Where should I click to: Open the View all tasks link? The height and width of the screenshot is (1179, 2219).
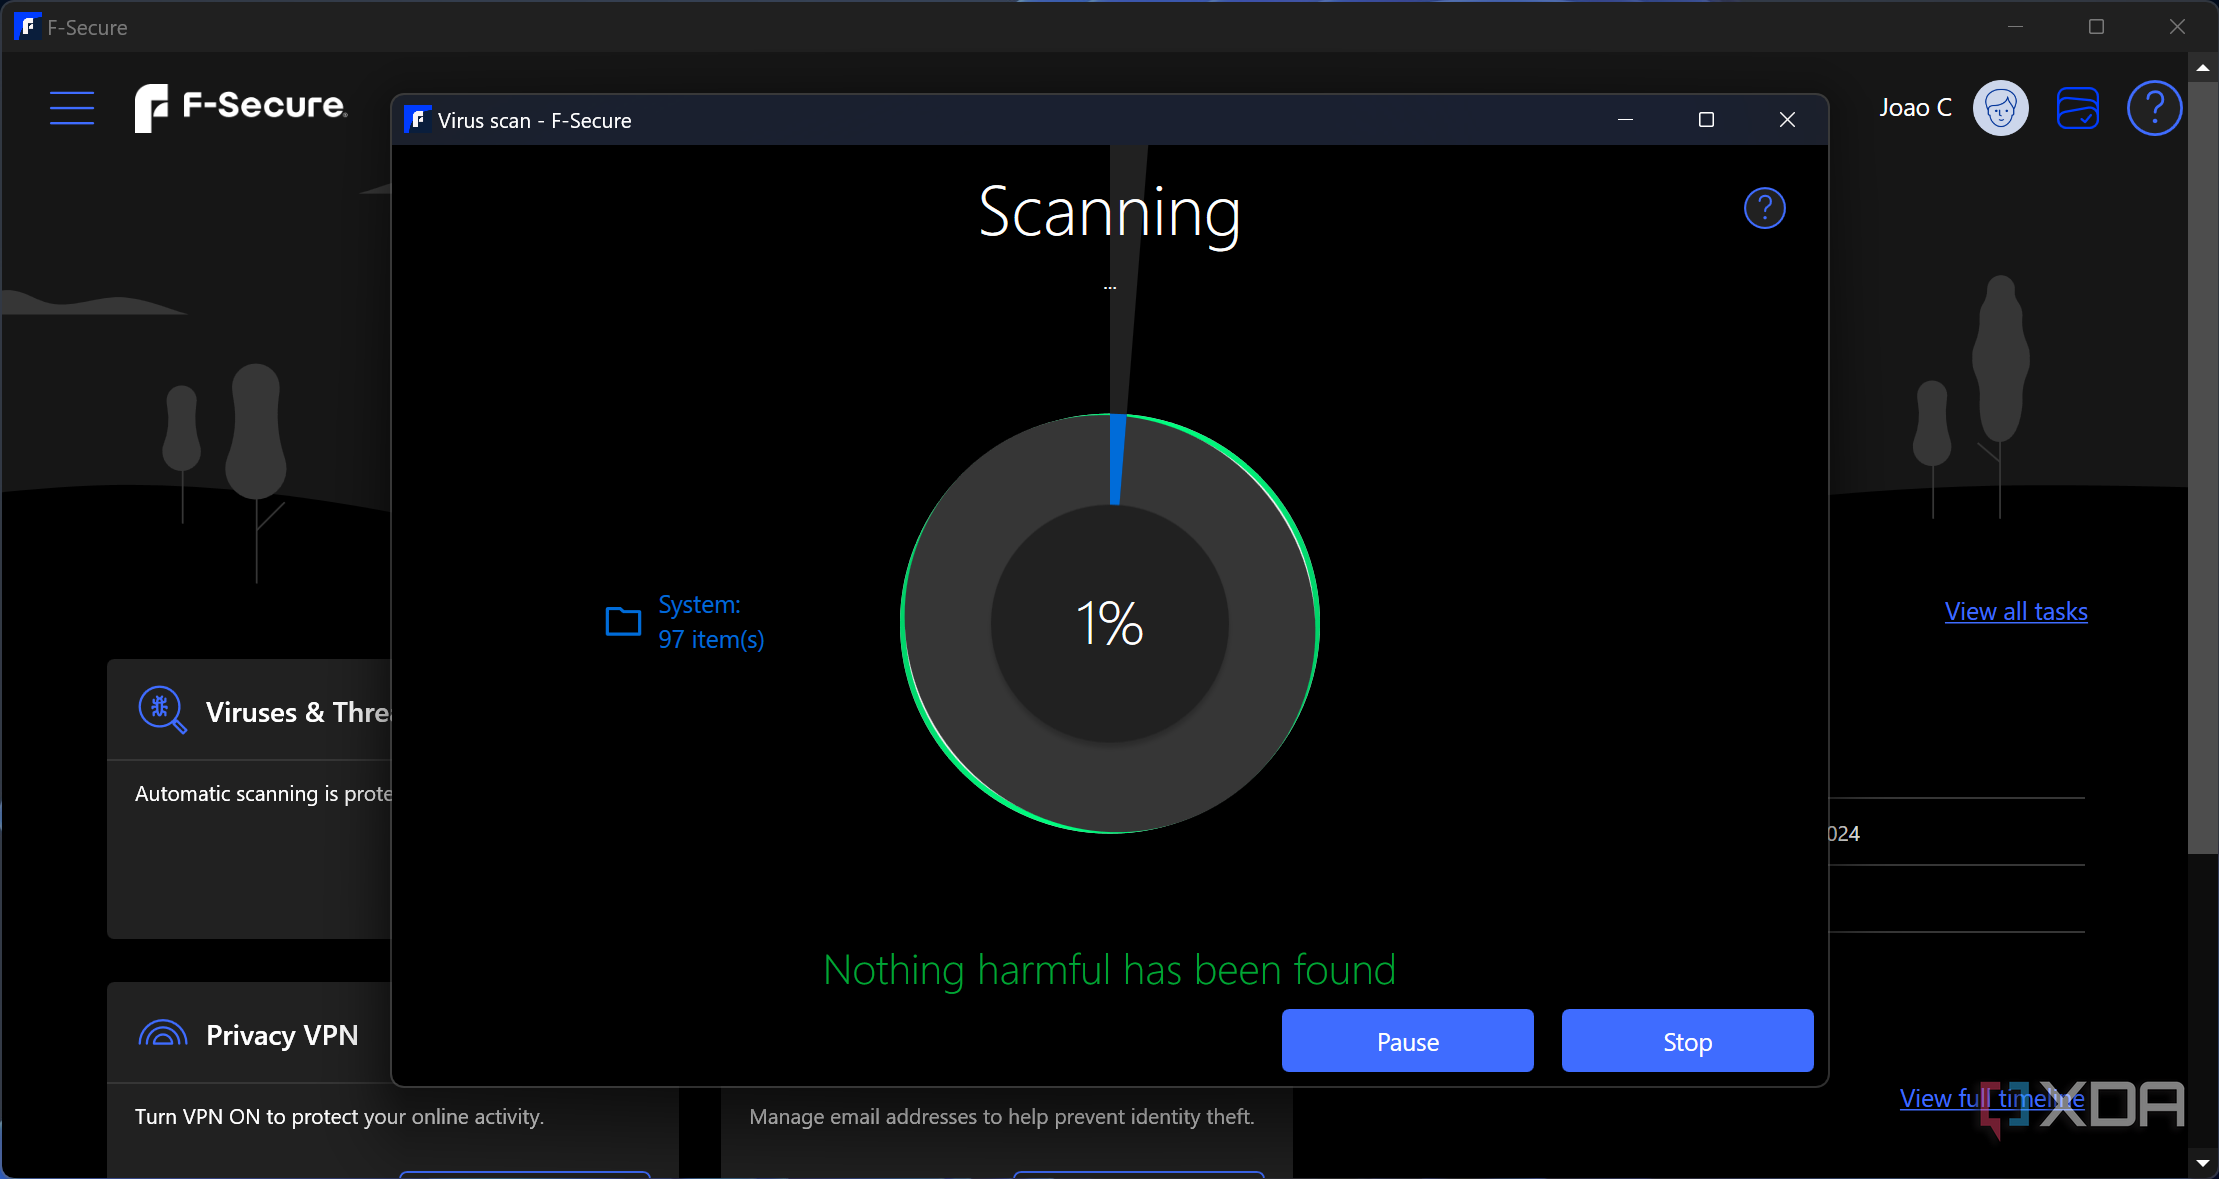click(2015, 611)
